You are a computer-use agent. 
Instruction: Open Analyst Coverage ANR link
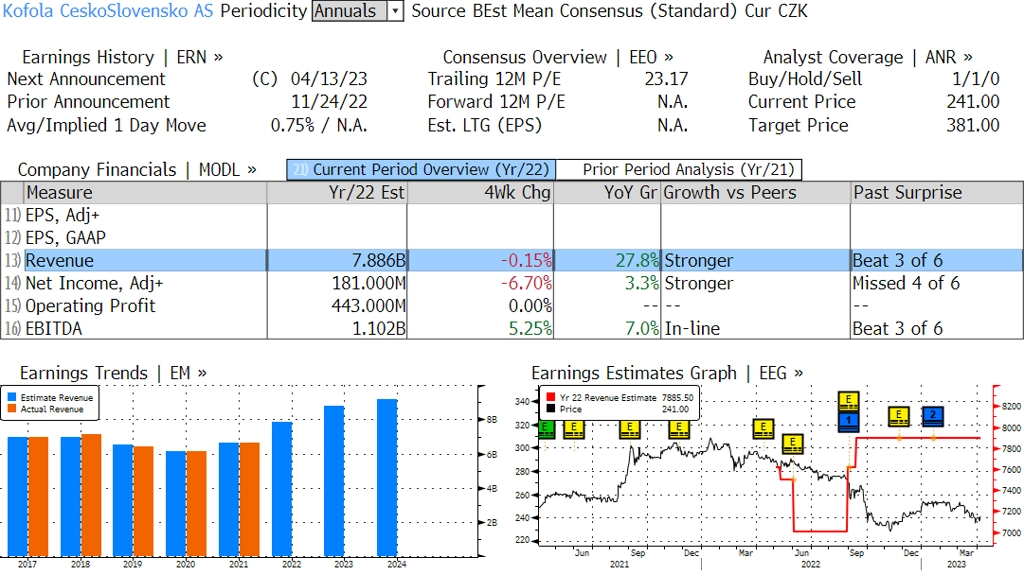(x=868, y=58)
